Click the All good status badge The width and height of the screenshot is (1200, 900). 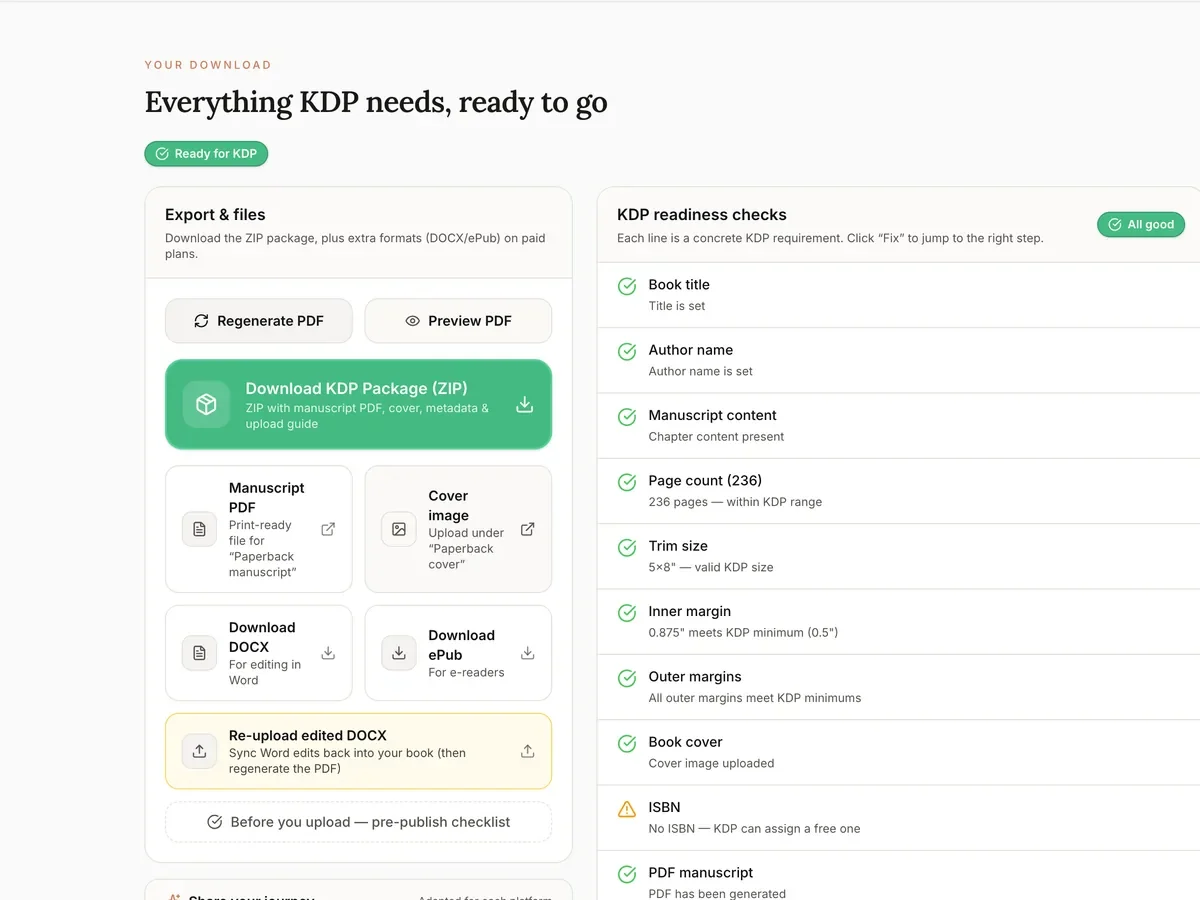pyautogui.click(x=1141, y=225)
